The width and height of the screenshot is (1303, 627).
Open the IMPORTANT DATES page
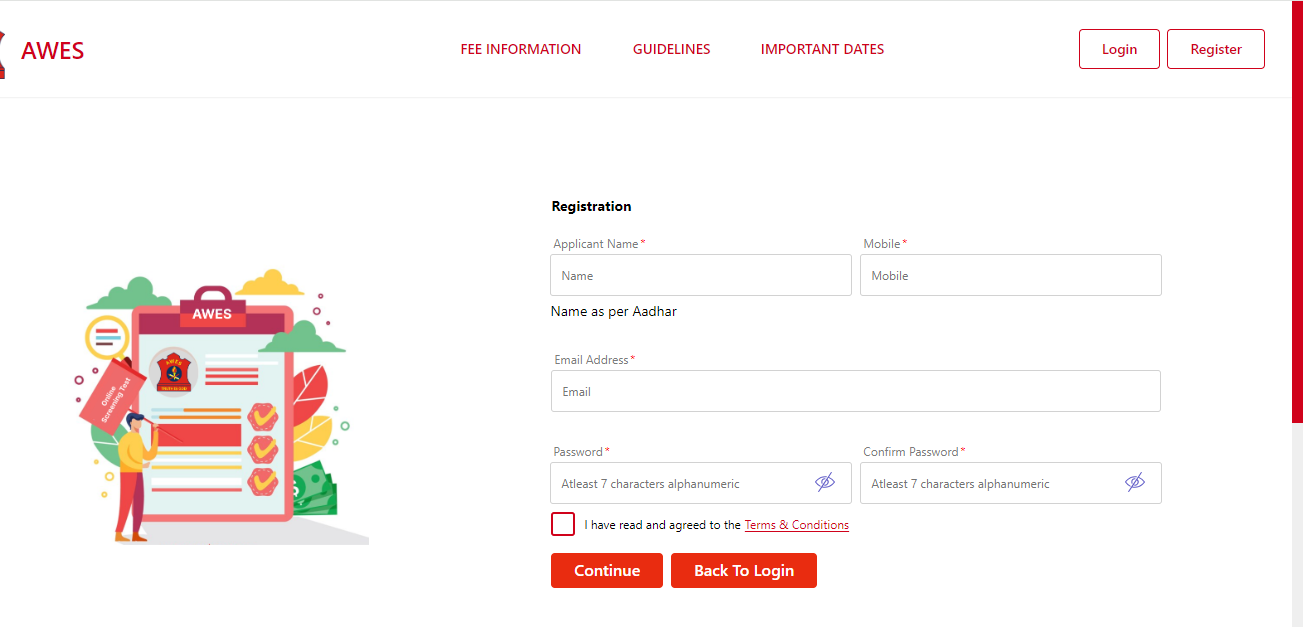point(822,49)
